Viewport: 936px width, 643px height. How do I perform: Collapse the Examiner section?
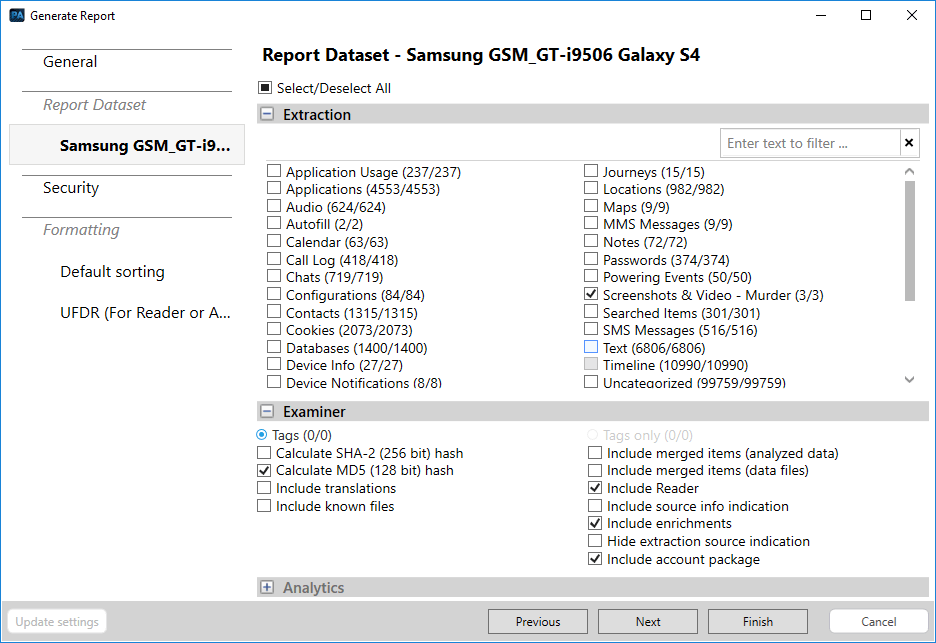pyautogui.click(x=267, y=411)
